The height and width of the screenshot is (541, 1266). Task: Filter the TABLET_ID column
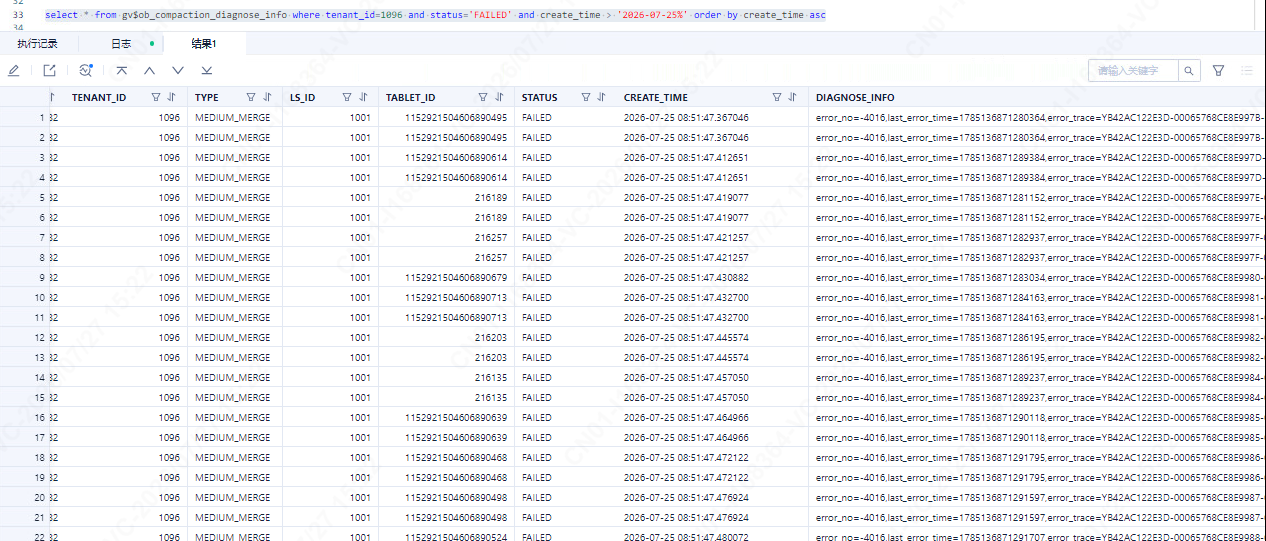coord(483,98)
